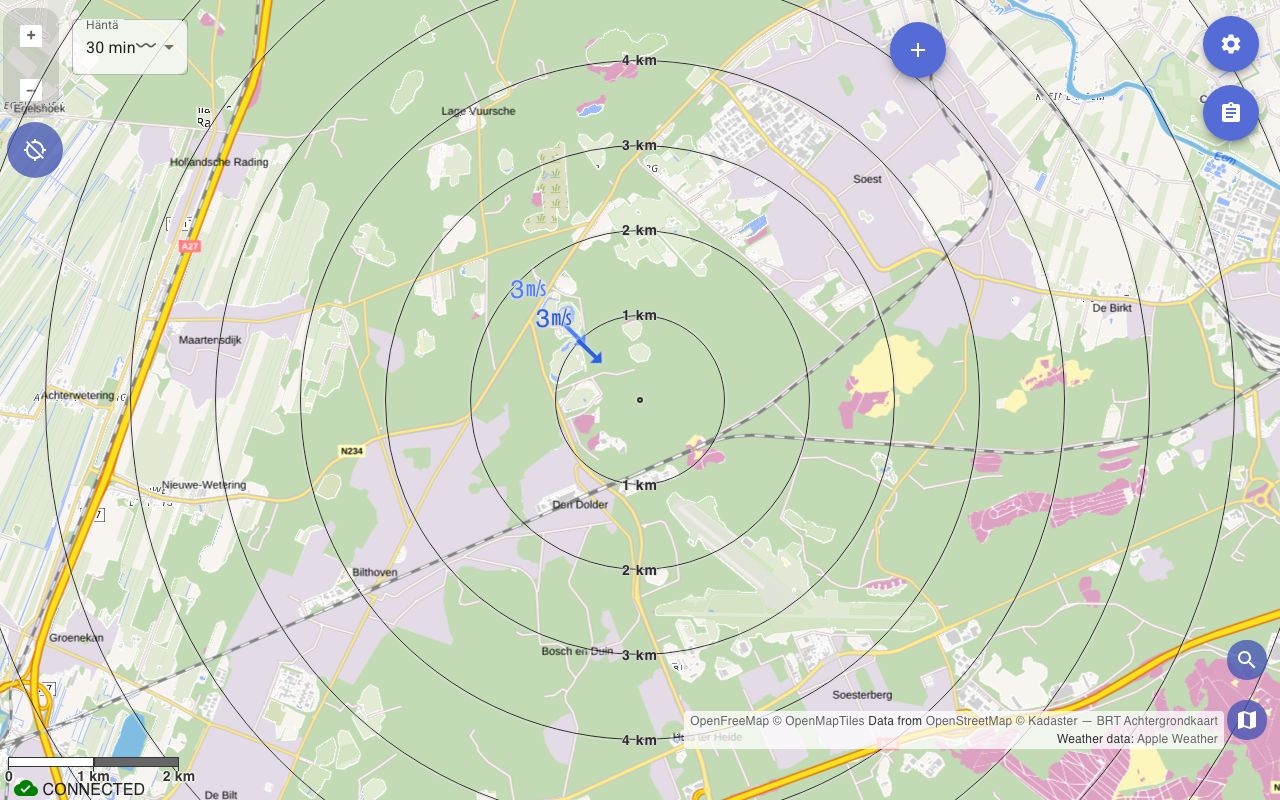Open the Häntä 30 min dropdown
Image resolution: width=1280 pixels, height=800 pixels.
(130, 47)
